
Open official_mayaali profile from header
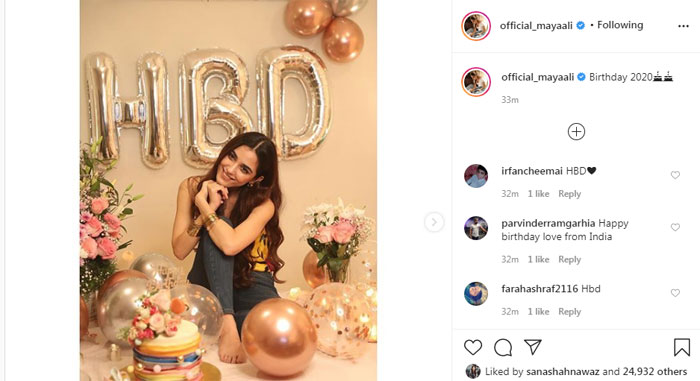click(536, 26)
